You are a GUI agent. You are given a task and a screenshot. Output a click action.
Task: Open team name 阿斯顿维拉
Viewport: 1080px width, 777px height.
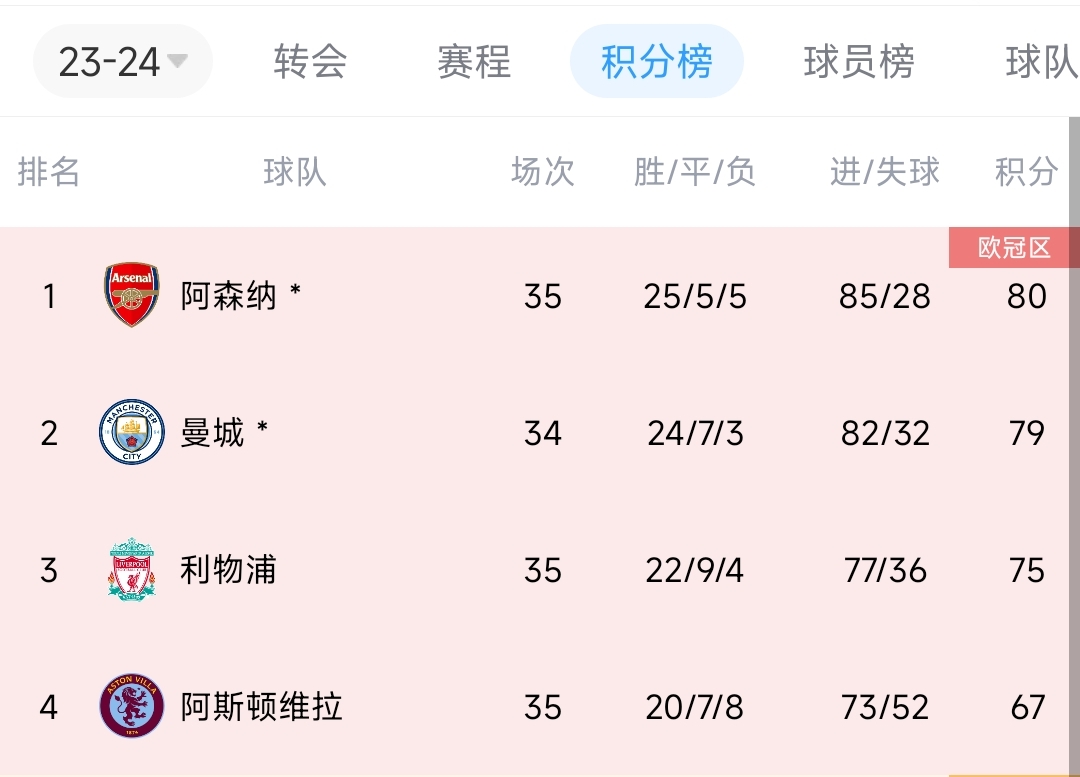[261, 707]
